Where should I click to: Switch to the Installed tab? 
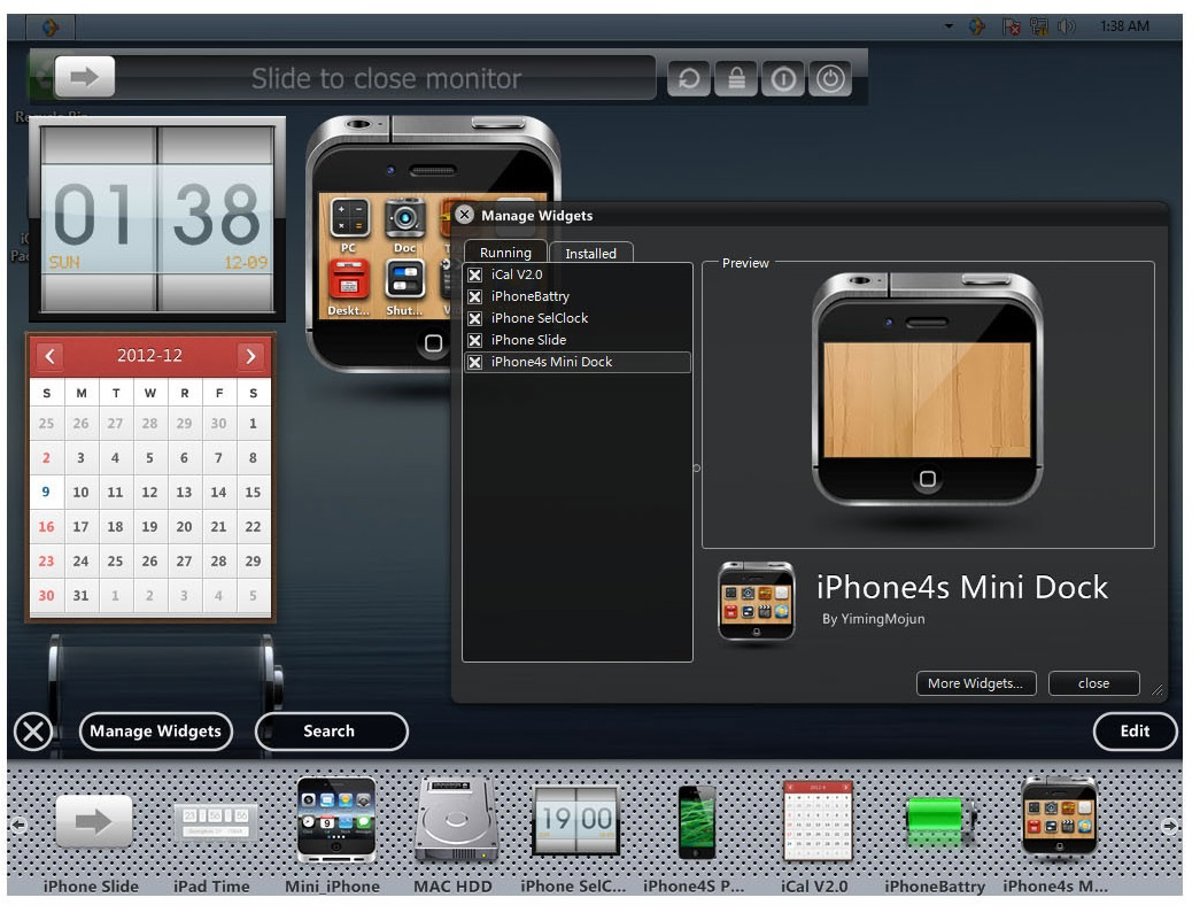[x=592, y=253]
